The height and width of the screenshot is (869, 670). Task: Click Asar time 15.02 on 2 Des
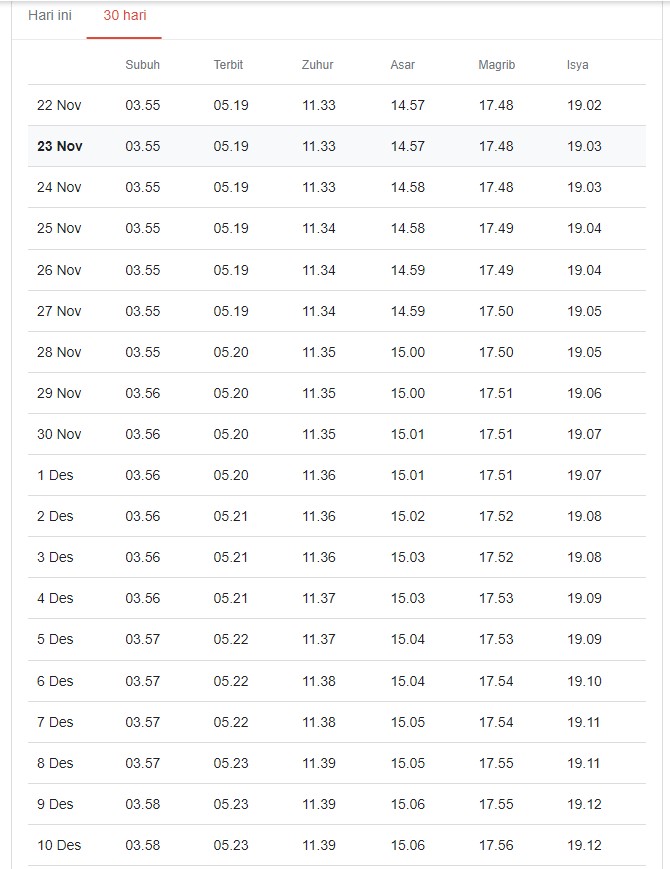click(407, 516)
